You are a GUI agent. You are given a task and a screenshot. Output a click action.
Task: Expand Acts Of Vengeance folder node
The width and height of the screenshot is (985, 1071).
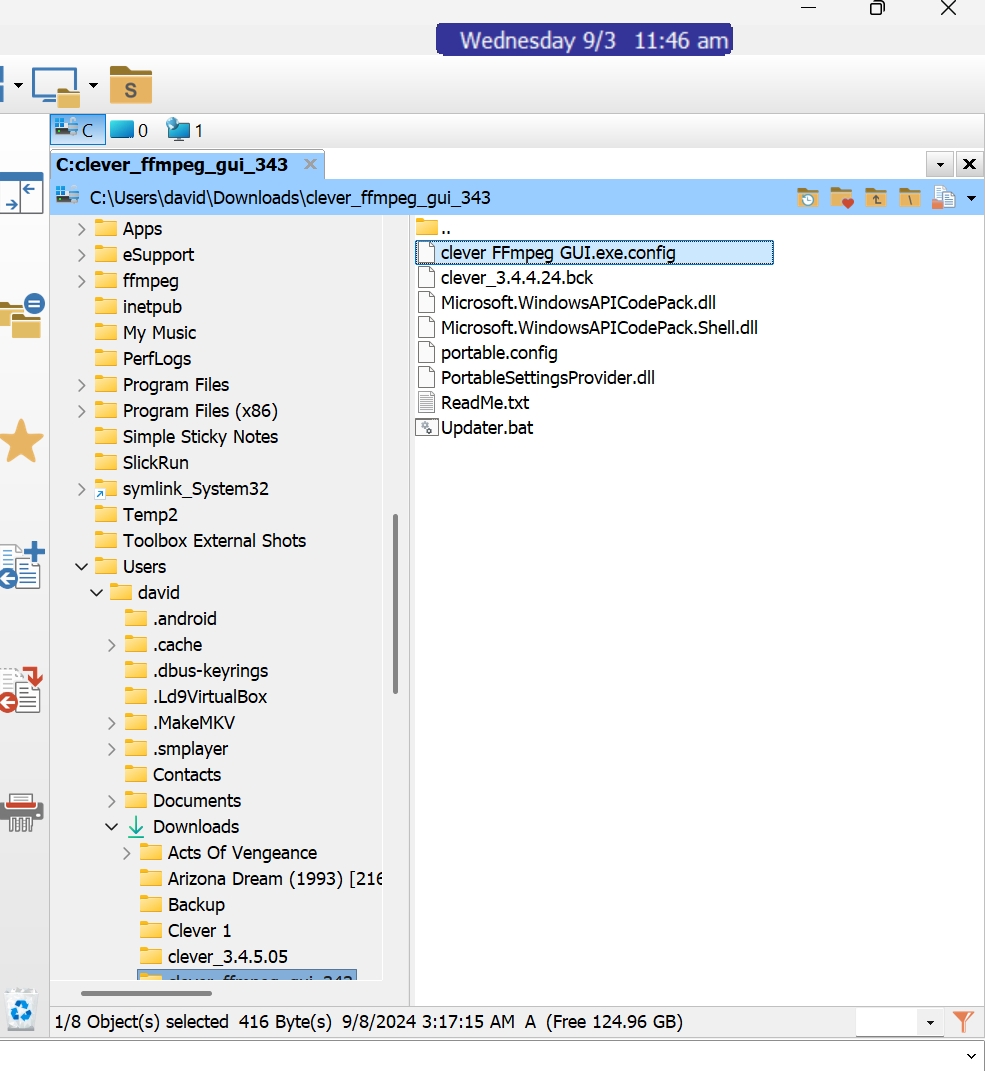126,853
